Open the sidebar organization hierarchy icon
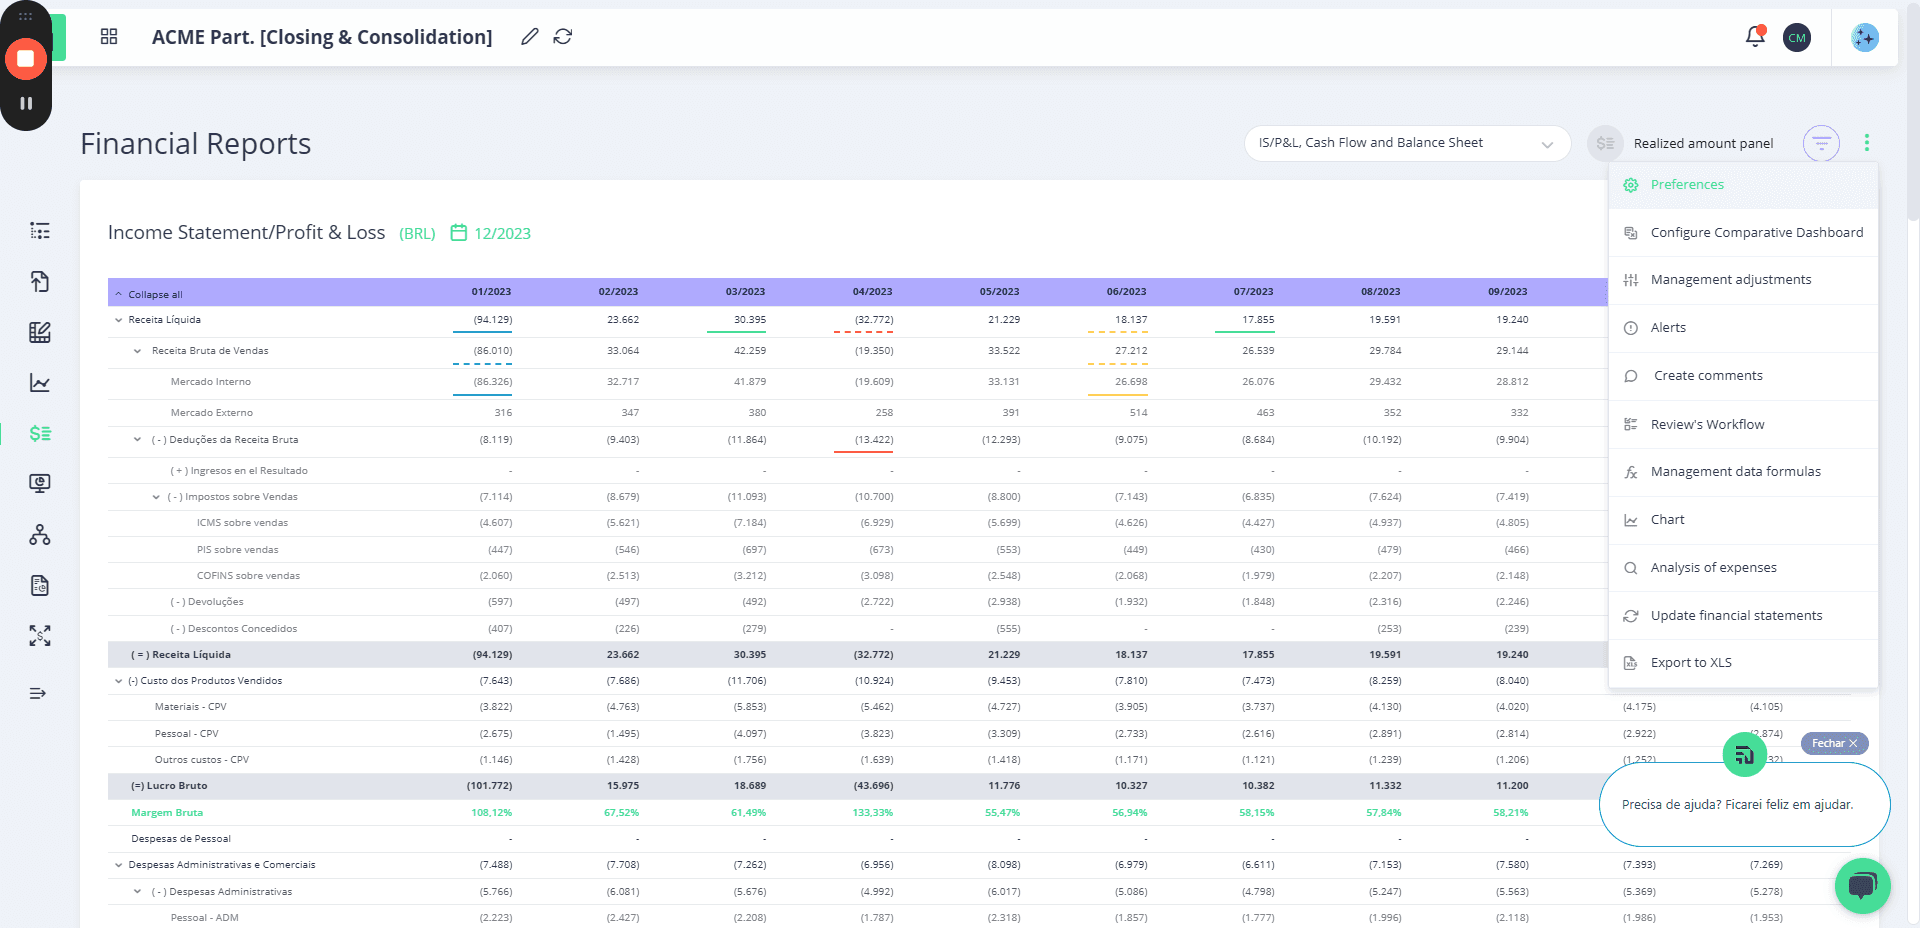Image resolution: width=1920 pixels, height=928 pixels. tap(40, 535)
